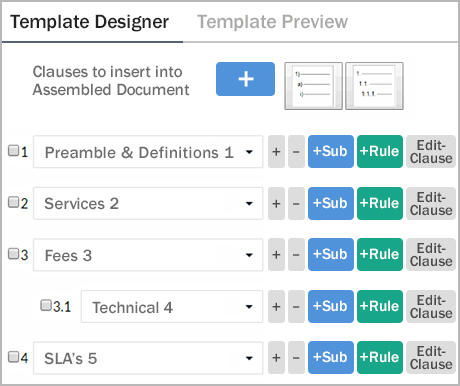This screenshot has height=386, width=460.
Task: Click the grey plus on Preamble & Definitions row
Action: click(276, 151)
